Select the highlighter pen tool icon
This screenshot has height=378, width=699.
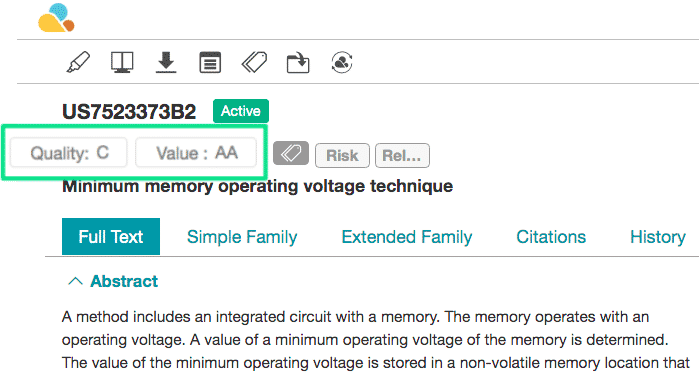[78, 62]
